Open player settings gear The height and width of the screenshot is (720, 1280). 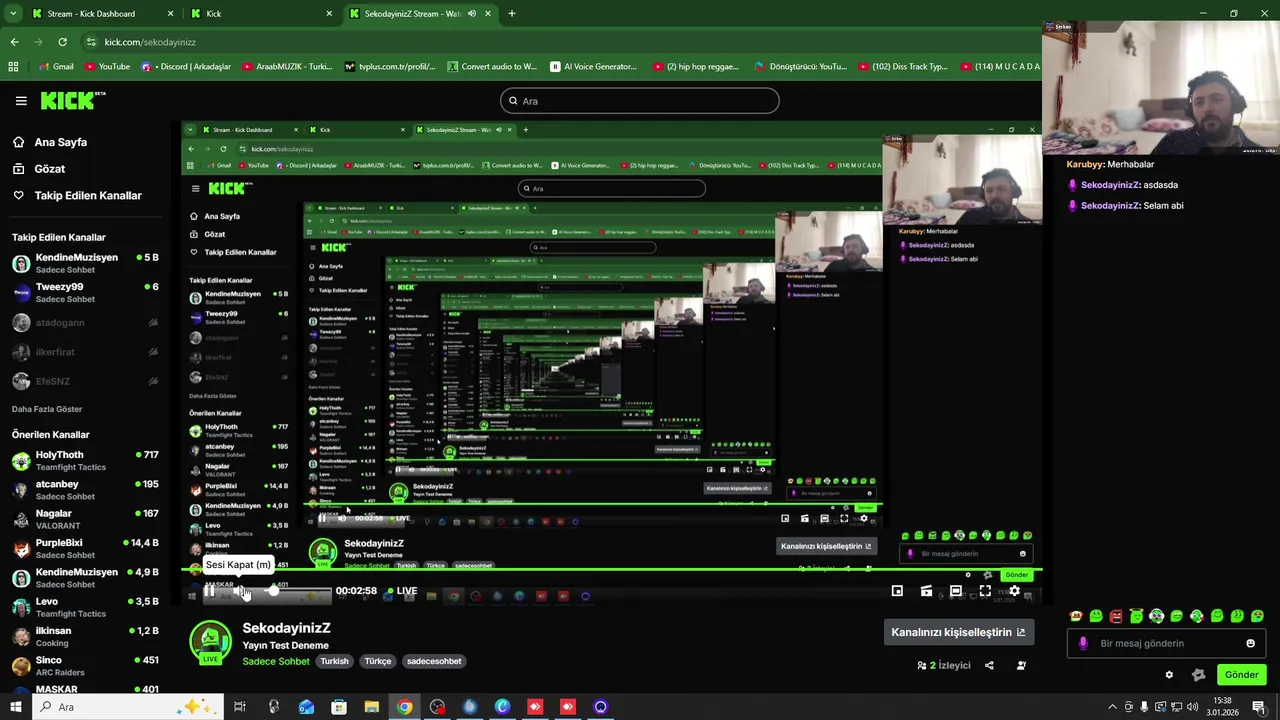(1014, 591)
